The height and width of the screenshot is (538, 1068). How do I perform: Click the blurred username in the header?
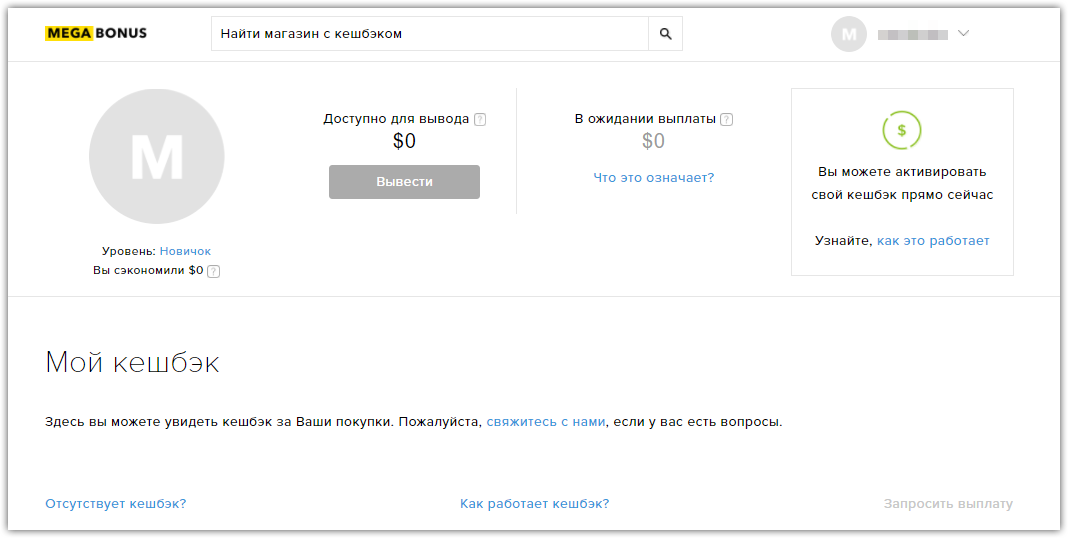click(912, 35)
